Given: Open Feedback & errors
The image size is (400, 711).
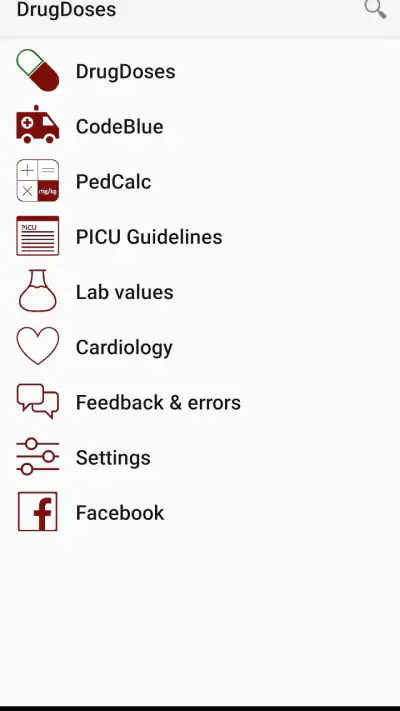Looking at the screenshot, I should click(x=158, y=403).
